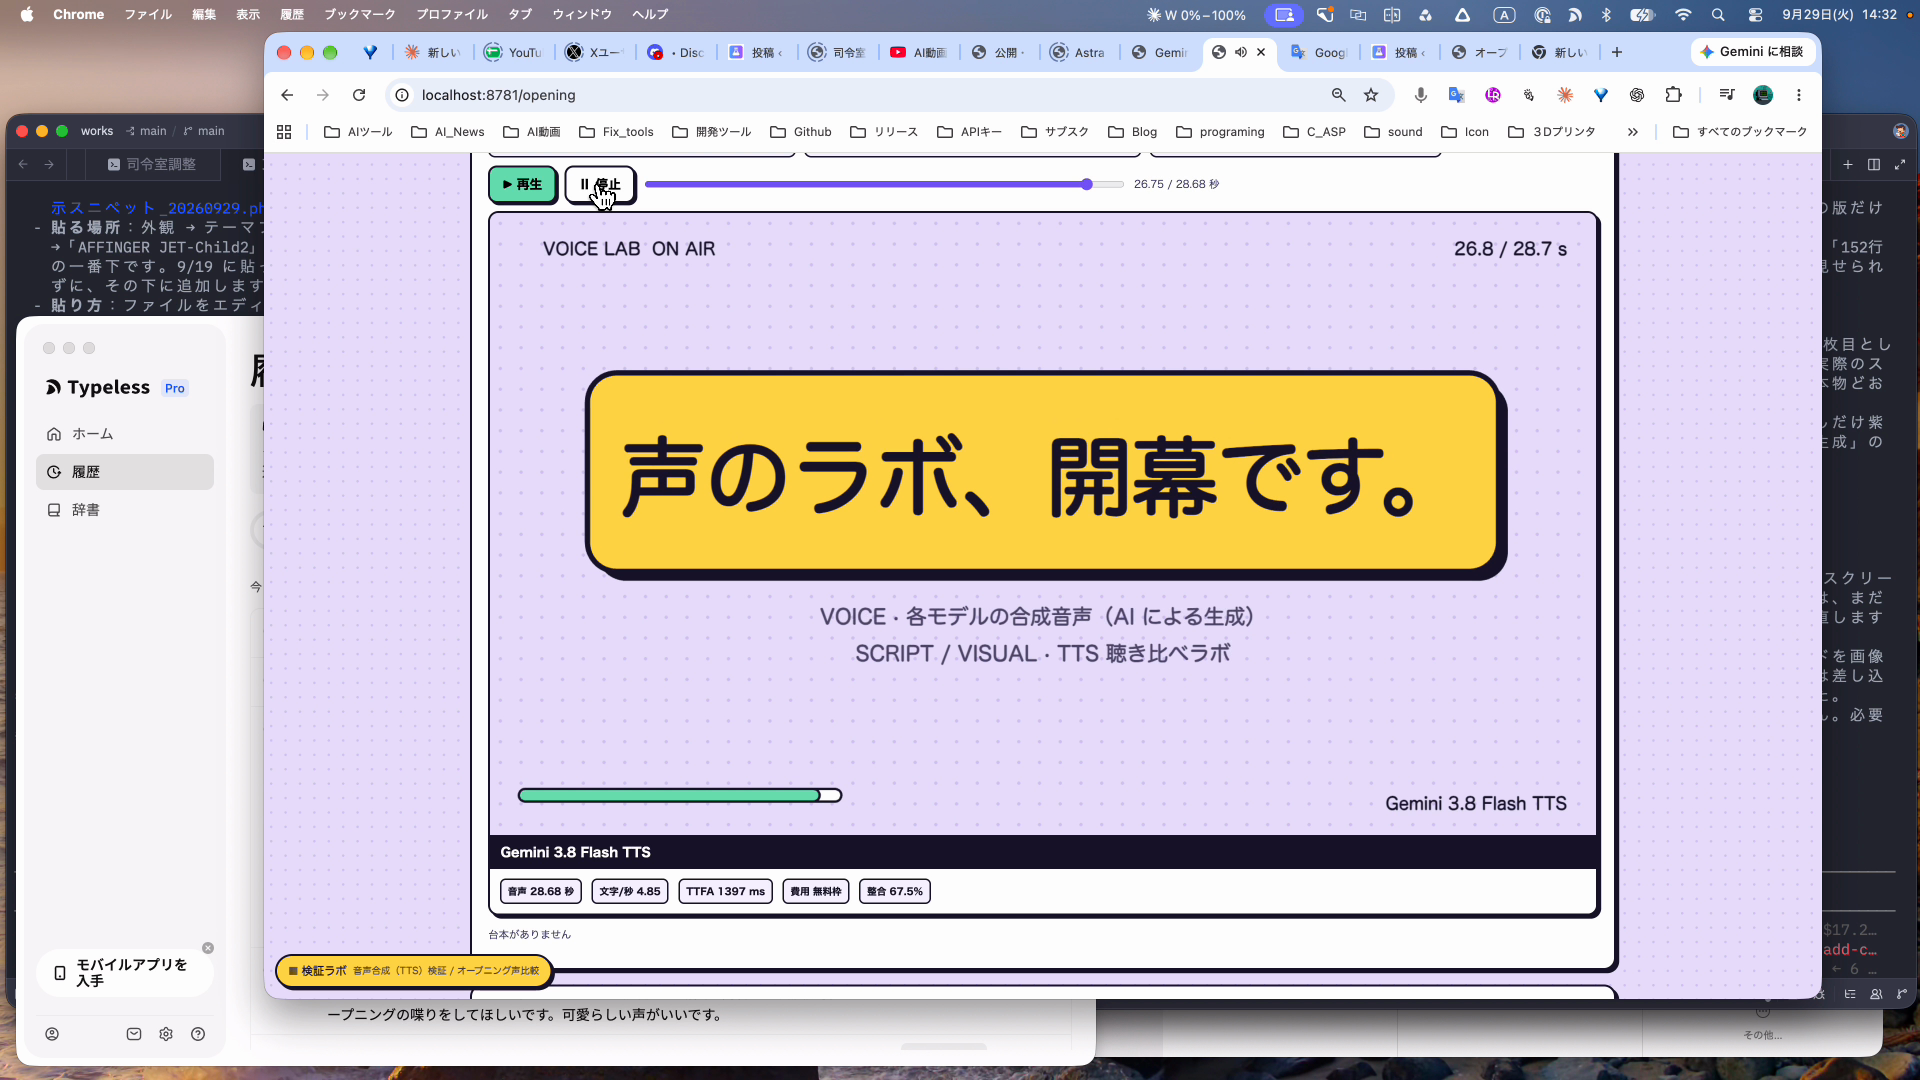Open the media control icon in the Chrome toolbar

click(x=1727, y=95)
